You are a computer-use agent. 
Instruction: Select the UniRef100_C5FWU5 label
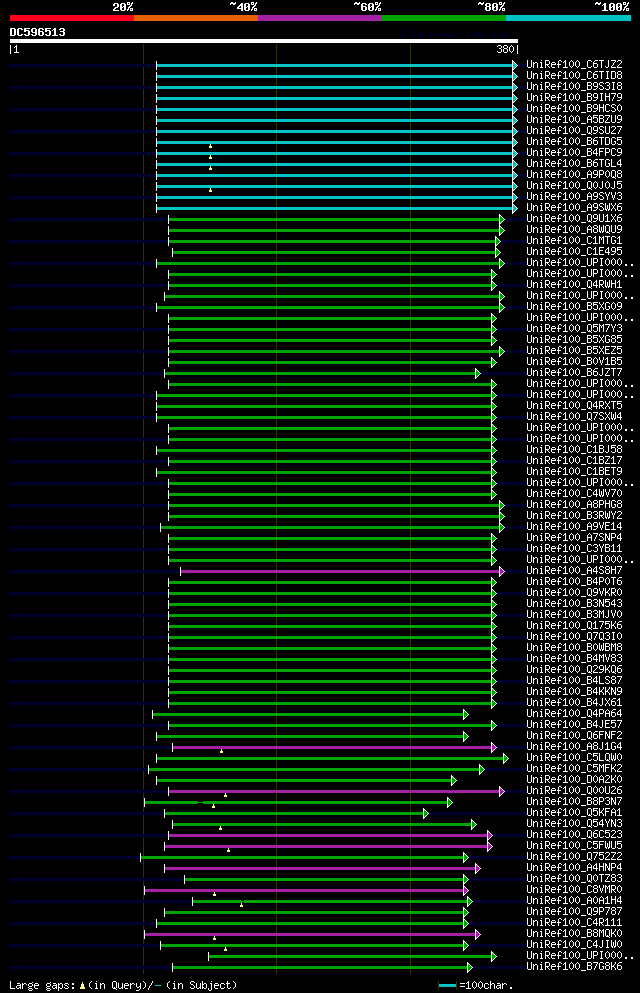coord(574,845)
